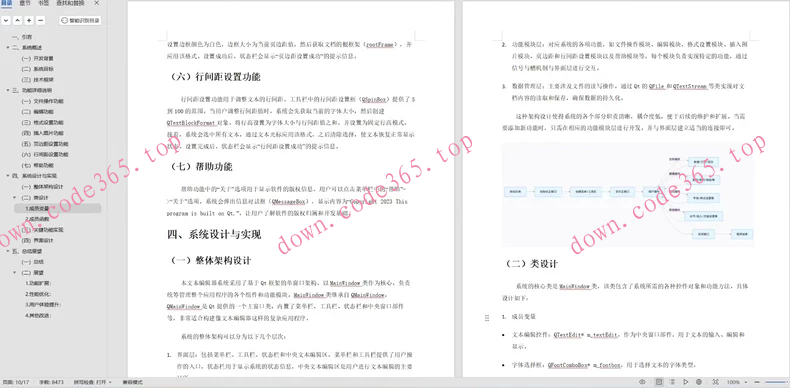
Task: Select outline entry 2.成员函数
Action: point(38,219)
